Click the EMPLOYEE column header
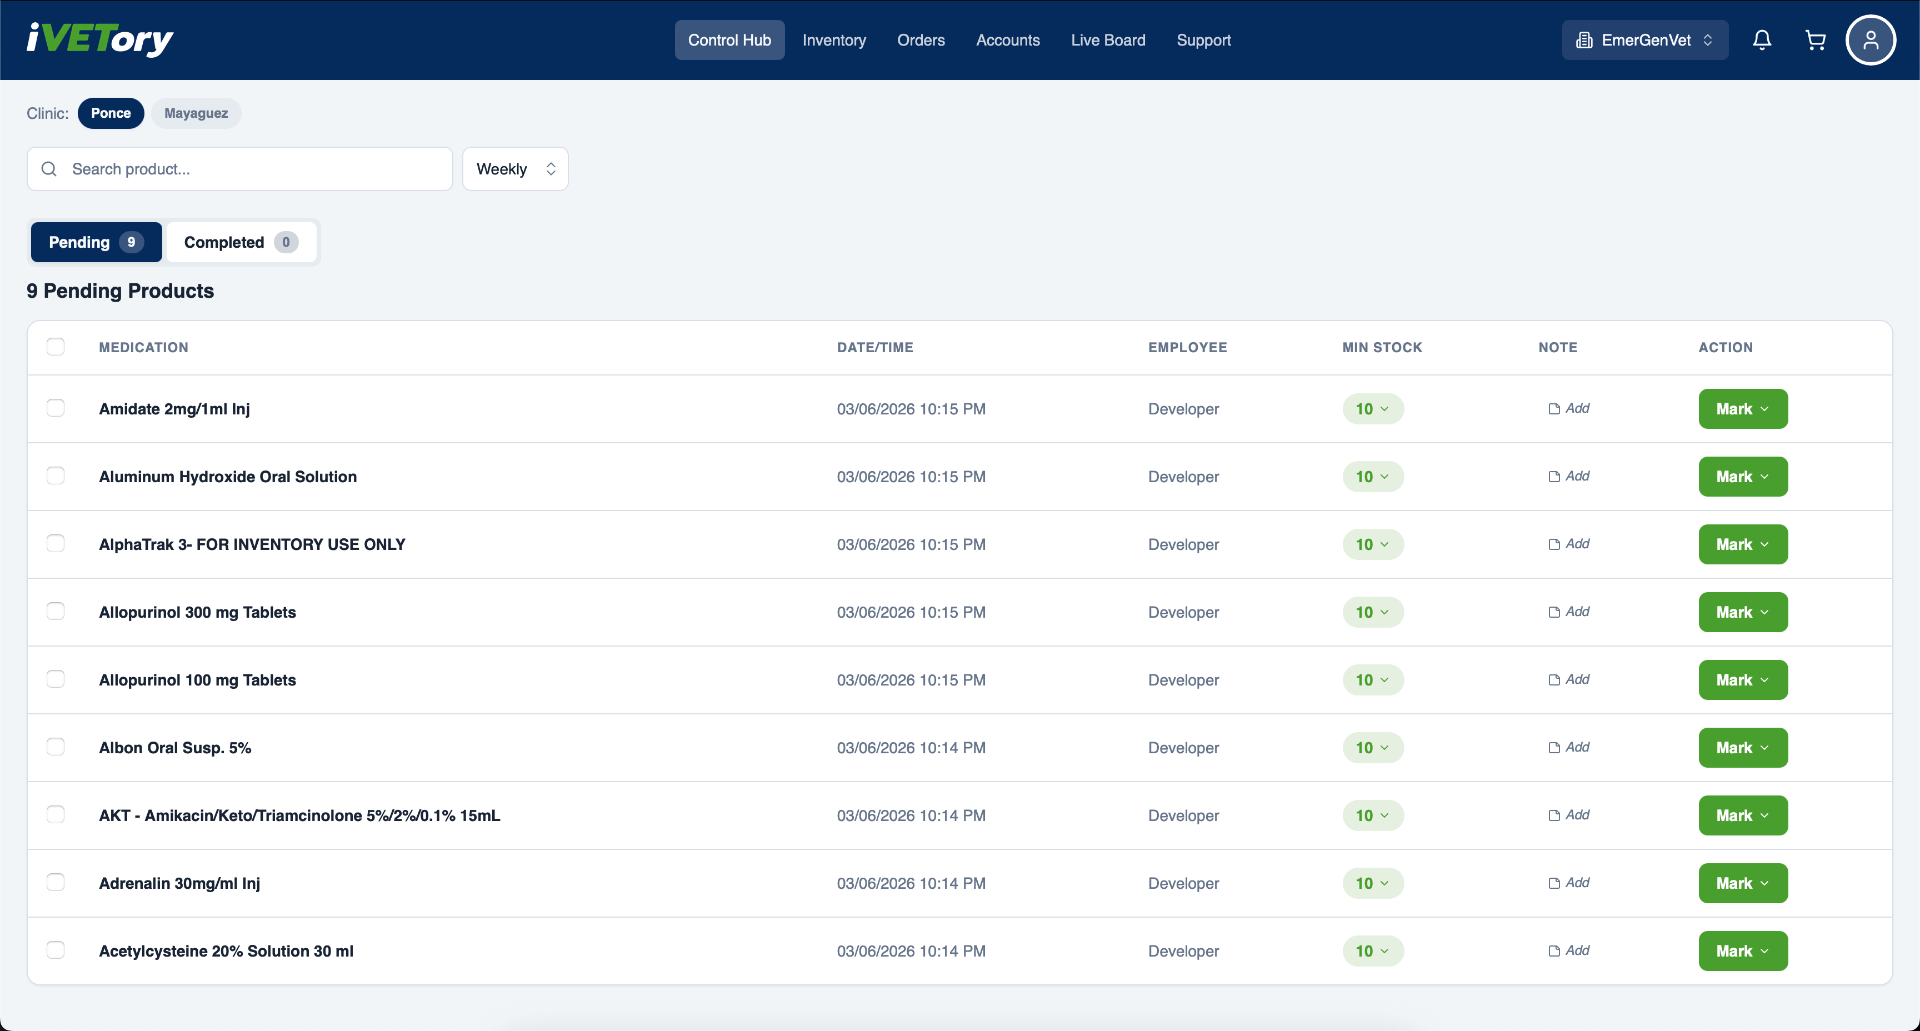The width and height of the screenshot is (1920, 1031). click(x=1188, y=347)
